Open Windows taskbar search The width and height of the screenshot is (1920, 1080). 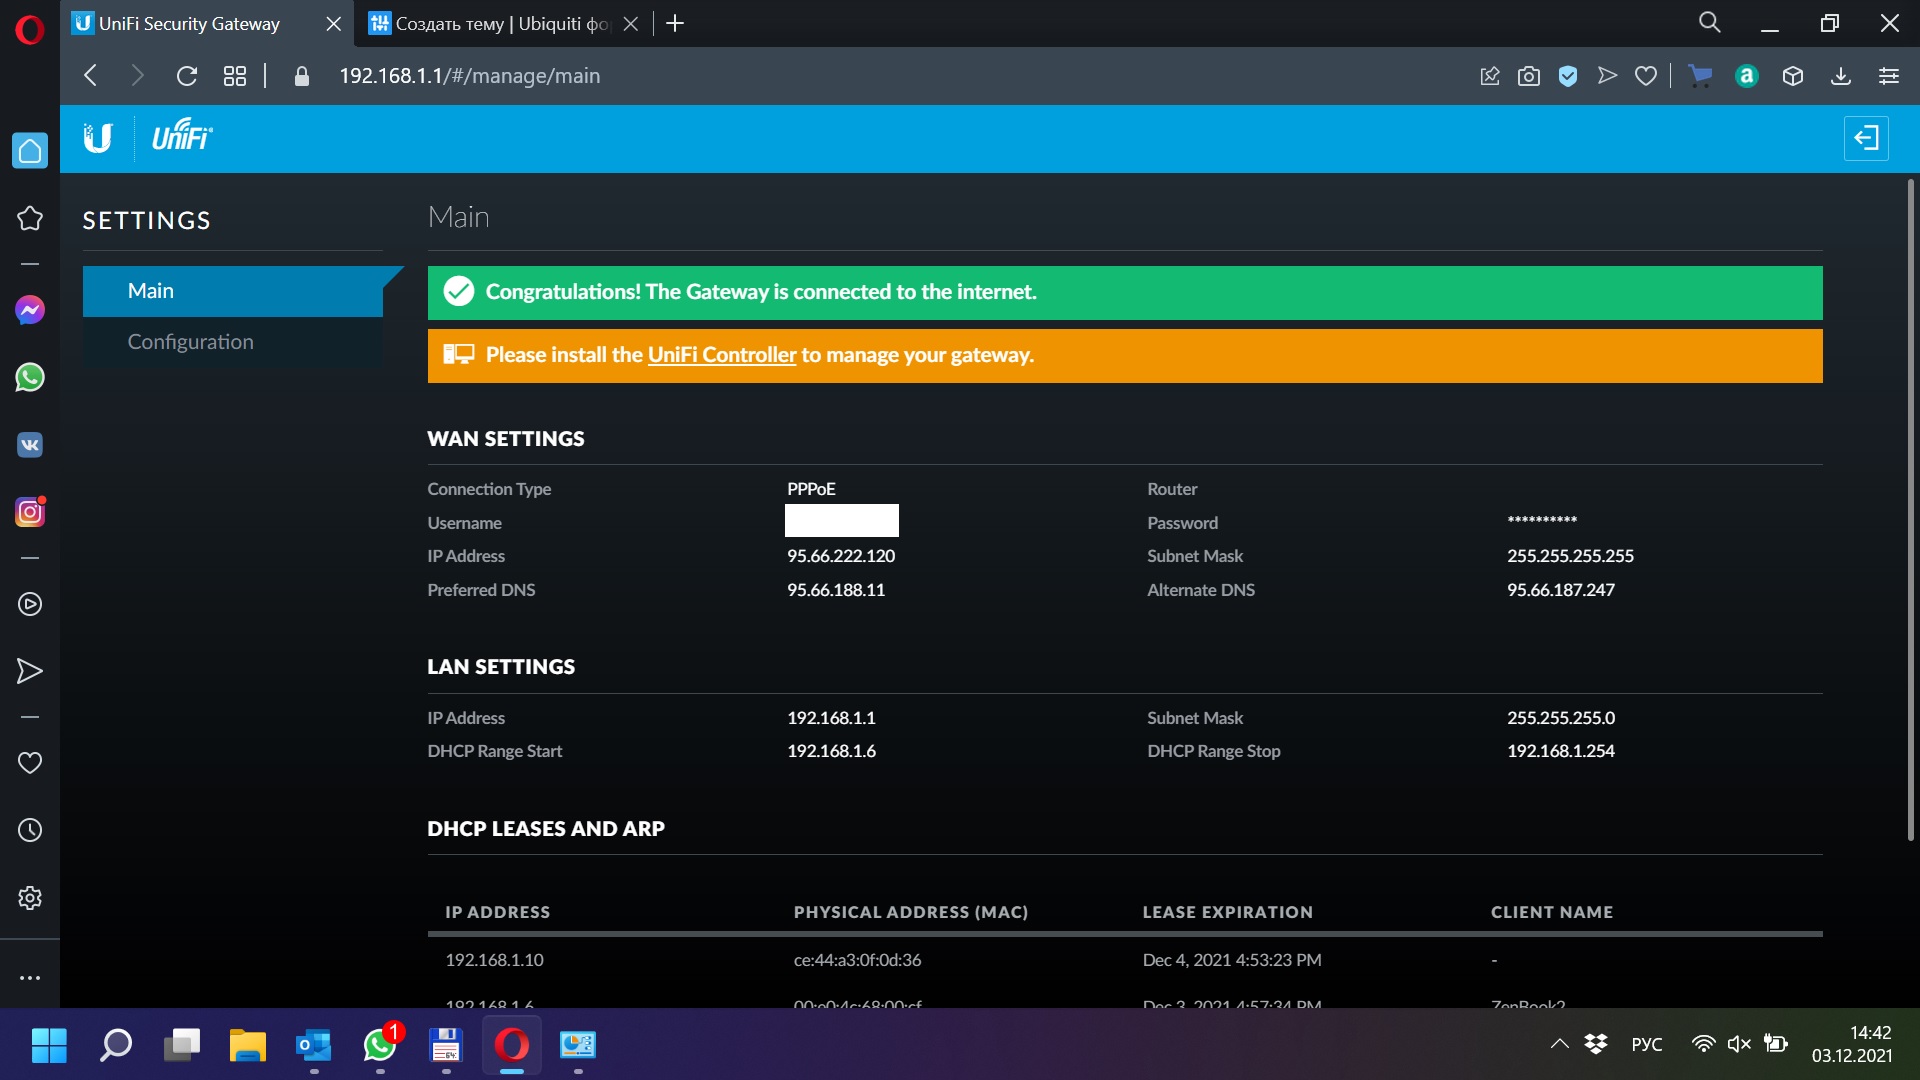pyautogui.click(x=116, y=1045)
